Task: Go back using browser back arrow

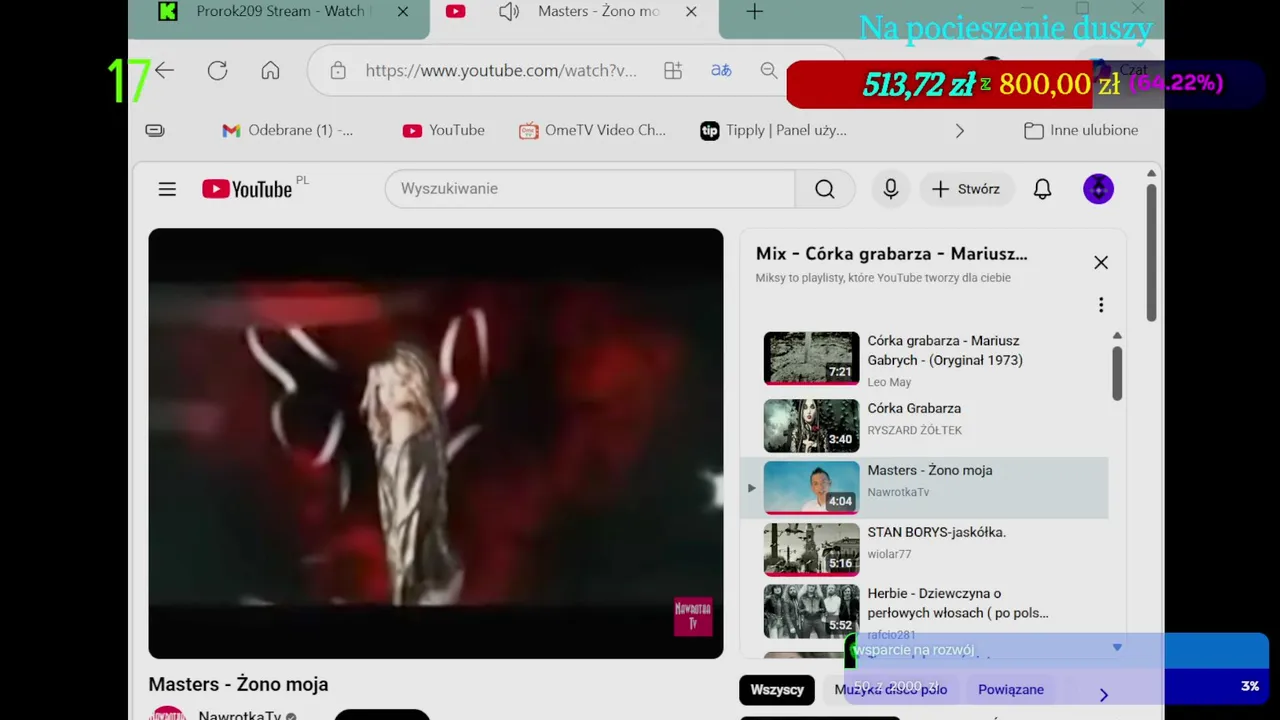Action: tap(165, 70)
